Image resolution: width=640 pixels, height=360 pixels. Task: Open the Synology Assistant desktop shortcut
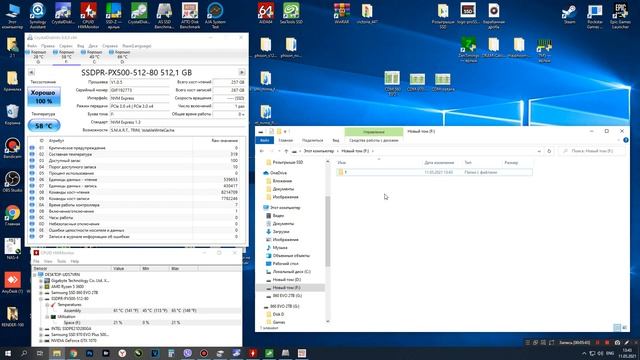pyautogui.click(x=38, y=16)
